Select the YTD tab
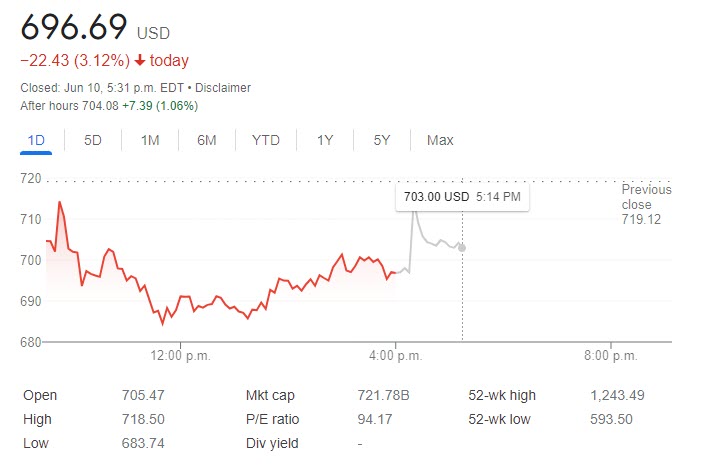 click(x=265, y=140)
